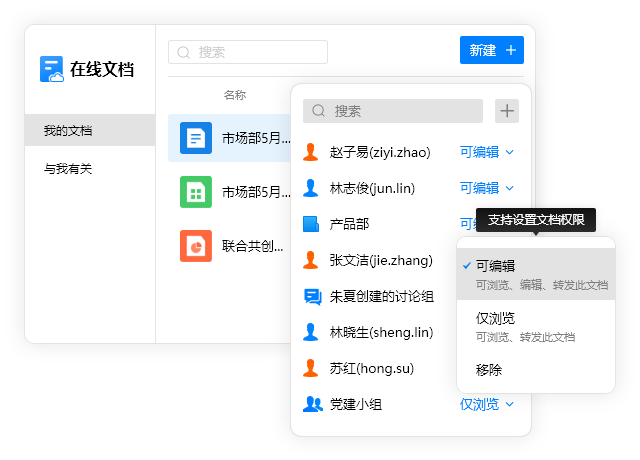Screen dimensions: 640x460
Task: Click 赵子易 orange avatar icon
Action: 311,152
